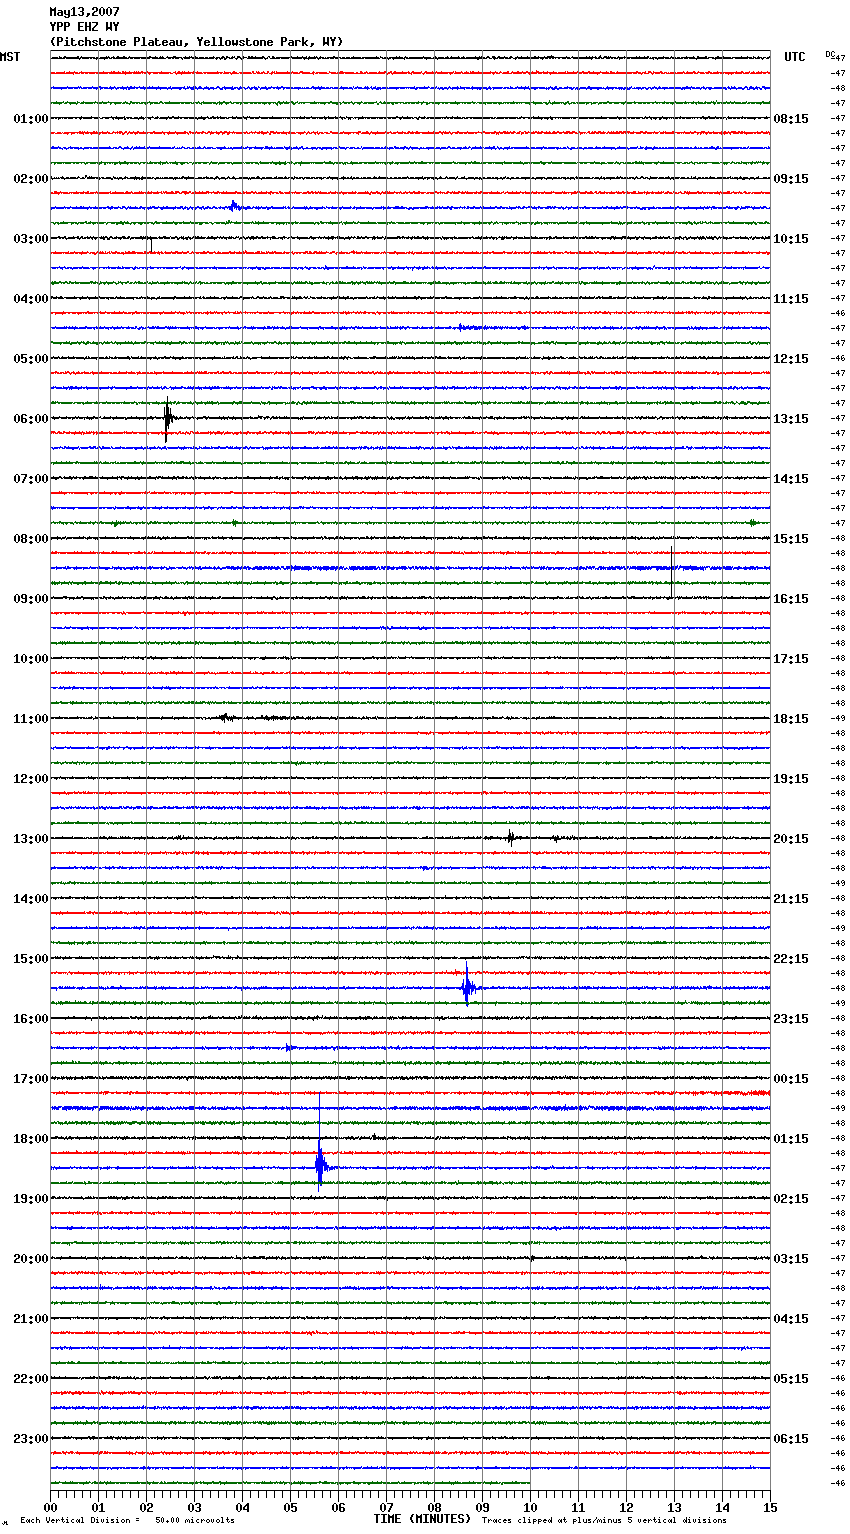The width and height of the screenshot is (850, 1534).
Task: Select the 03:00 MST time label
Action: [x=31, y=239]
